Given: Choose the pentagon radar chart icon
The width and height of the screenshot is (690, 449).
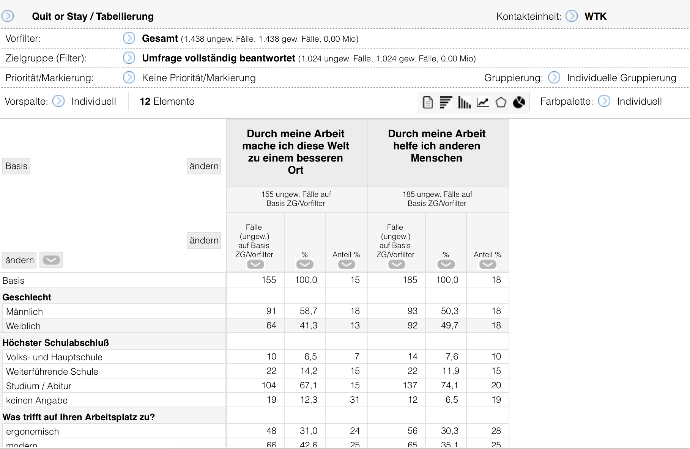Looking at the screenshot, I should [501, 102].
